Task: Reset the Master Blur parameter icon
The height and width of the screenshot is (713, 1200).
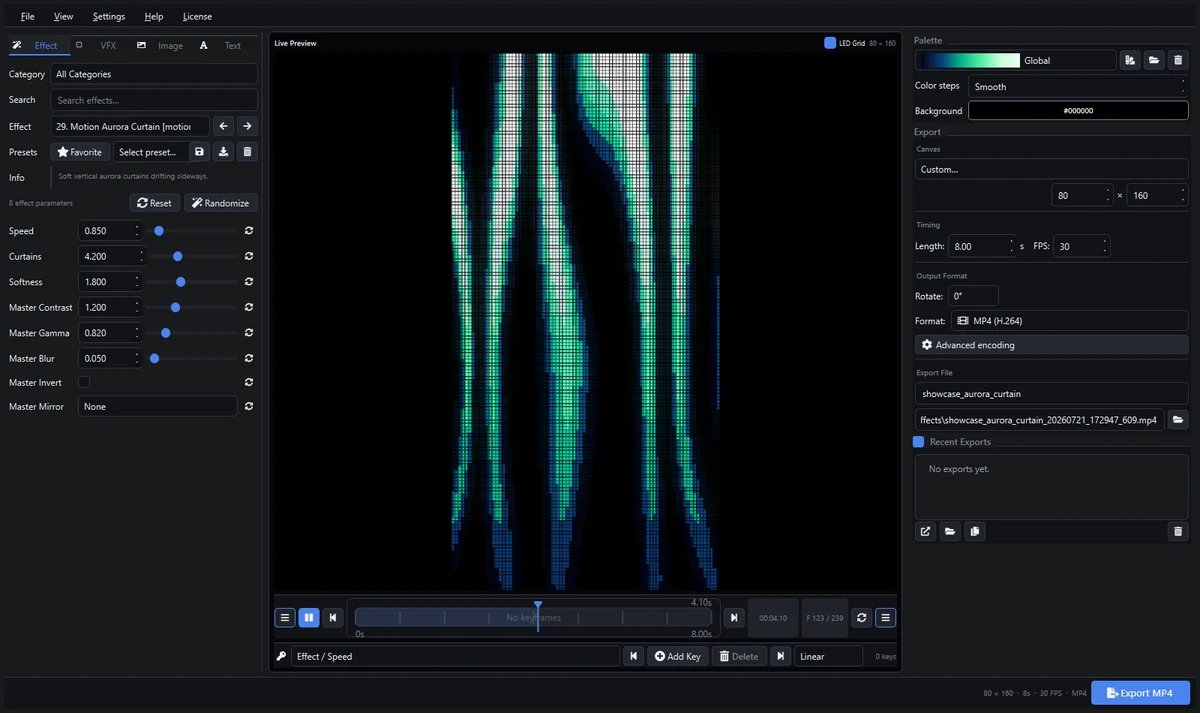Action: (248, 358)
